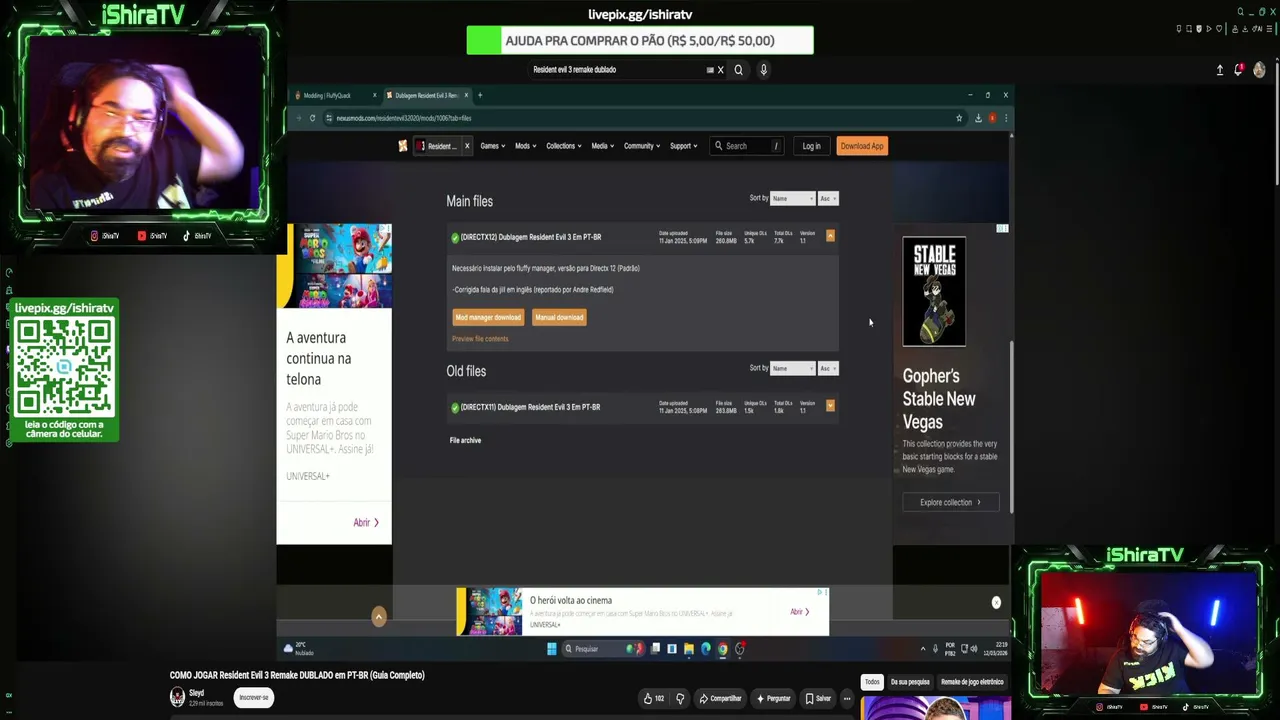Open Chrome from the taskbar

[x=722, y=649]
